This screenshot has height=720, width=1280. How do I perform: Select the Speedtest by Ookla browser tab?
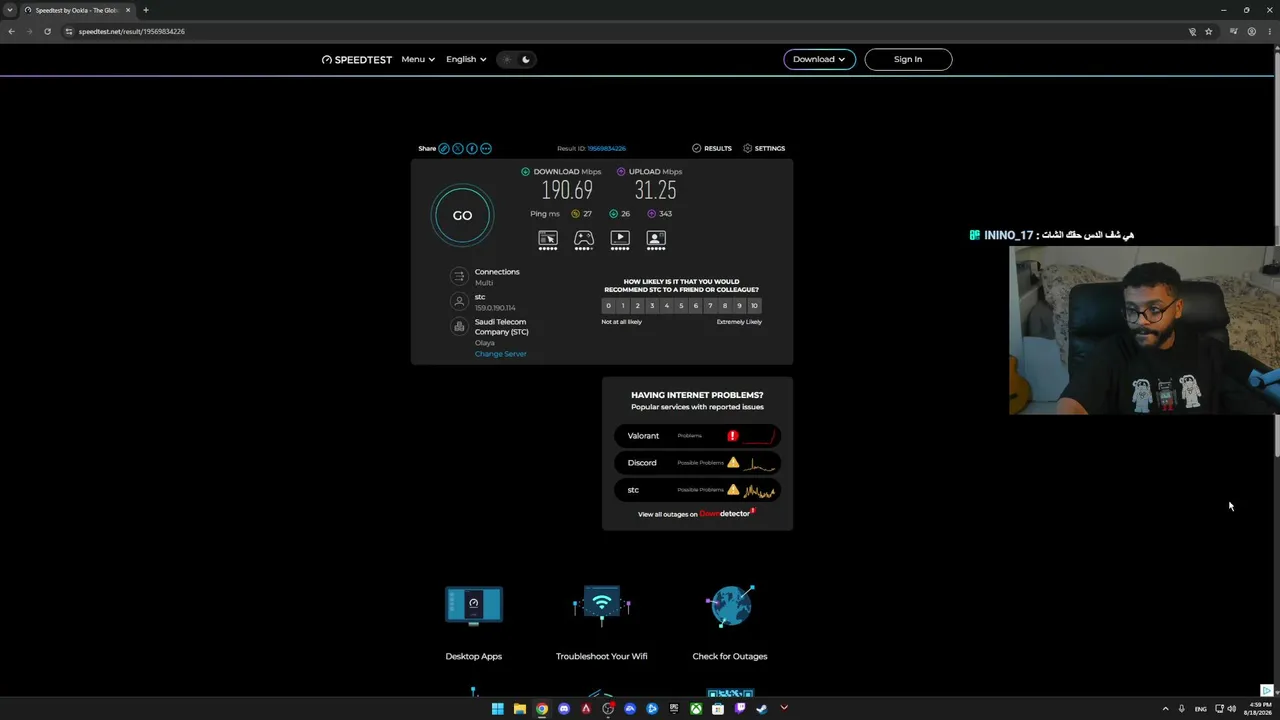(78, 10)
